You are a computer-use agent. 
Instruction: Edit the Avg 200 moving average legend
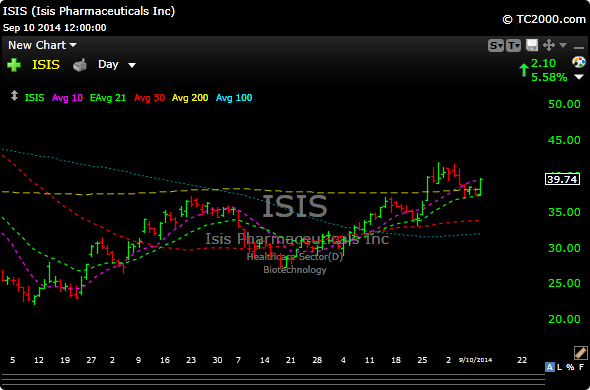tap(190, 98)
